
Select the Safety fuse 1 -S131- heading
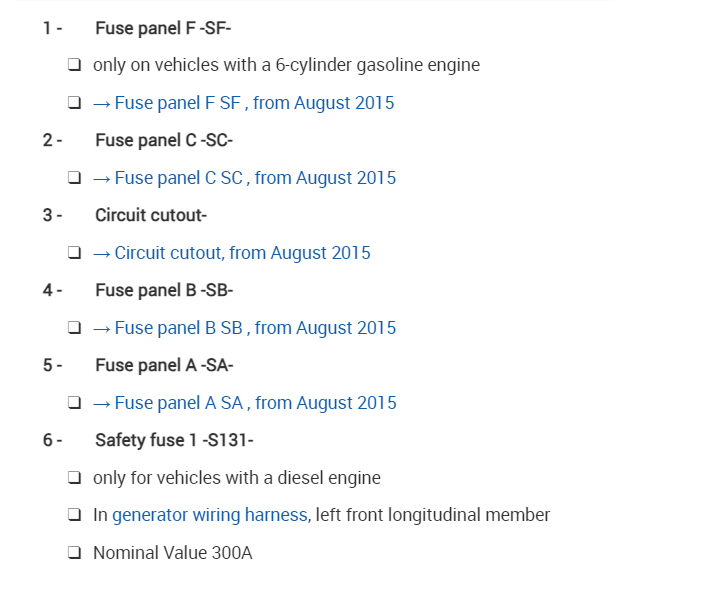pyautogui.click(x=174, y=440)
